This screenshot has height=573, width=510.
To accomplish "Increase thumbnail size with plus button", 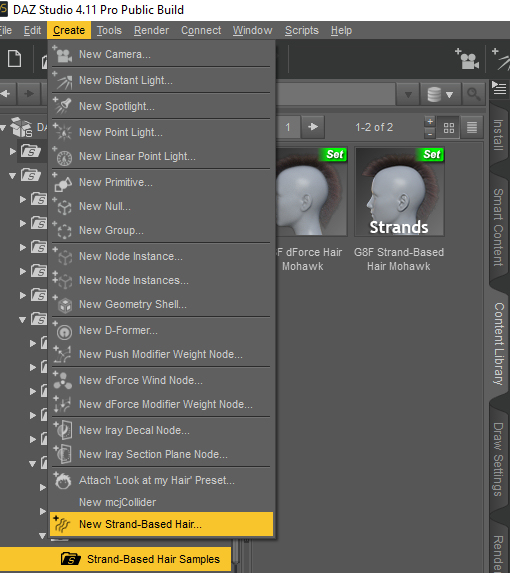I will [430, 122].
